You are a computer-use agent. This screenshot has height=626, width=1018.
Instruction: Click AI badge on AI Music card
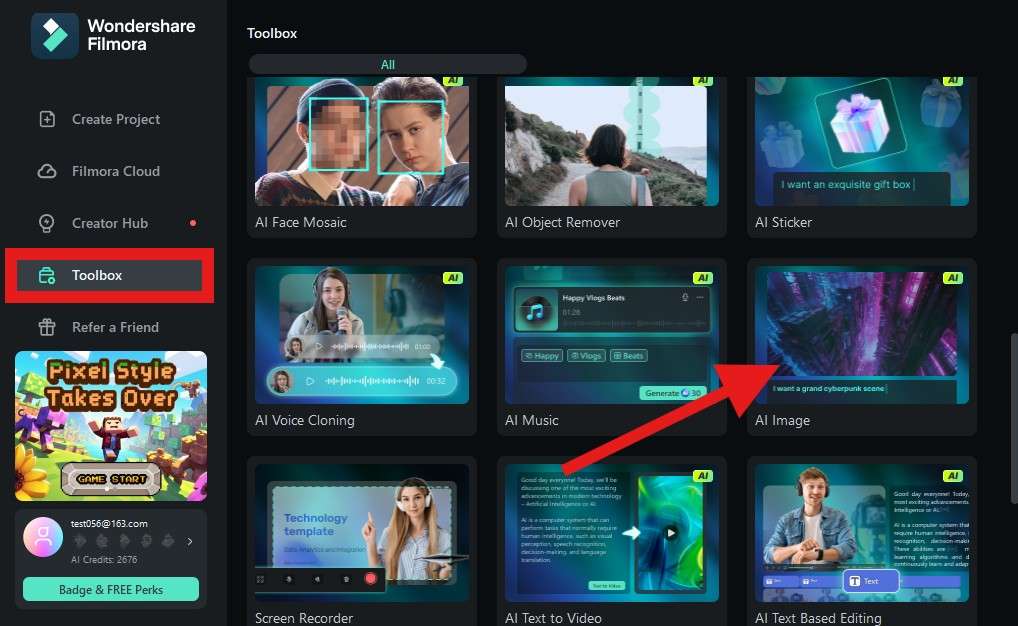tap(702, 278)
